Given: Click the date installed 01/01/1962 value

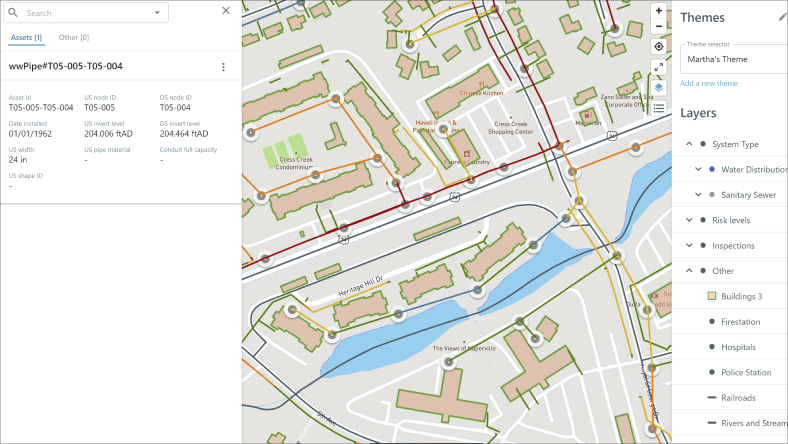Looking at the screenshot, I should pyautogui.click(x=30, y=134).
